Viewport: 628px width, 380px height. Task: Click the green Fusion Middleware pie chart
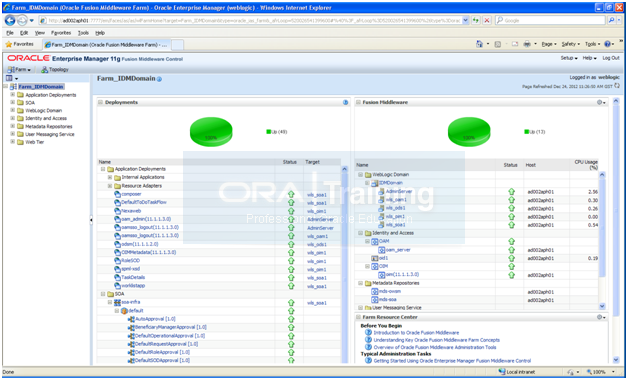(x=469, y=132)
